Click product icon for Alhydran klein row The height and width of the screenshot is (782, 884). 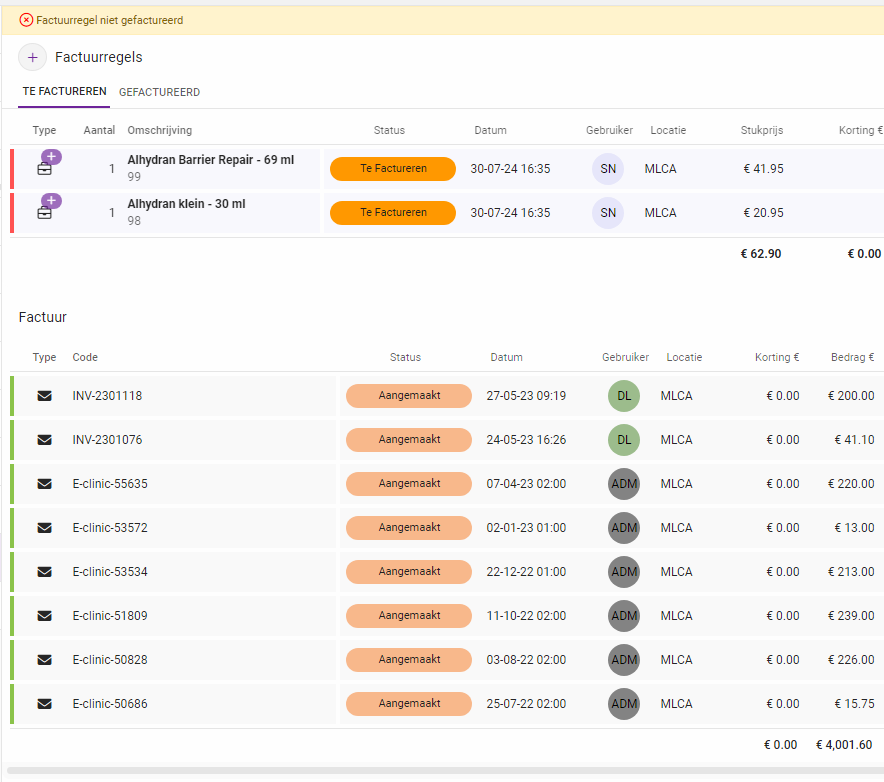tap(45, 212)
